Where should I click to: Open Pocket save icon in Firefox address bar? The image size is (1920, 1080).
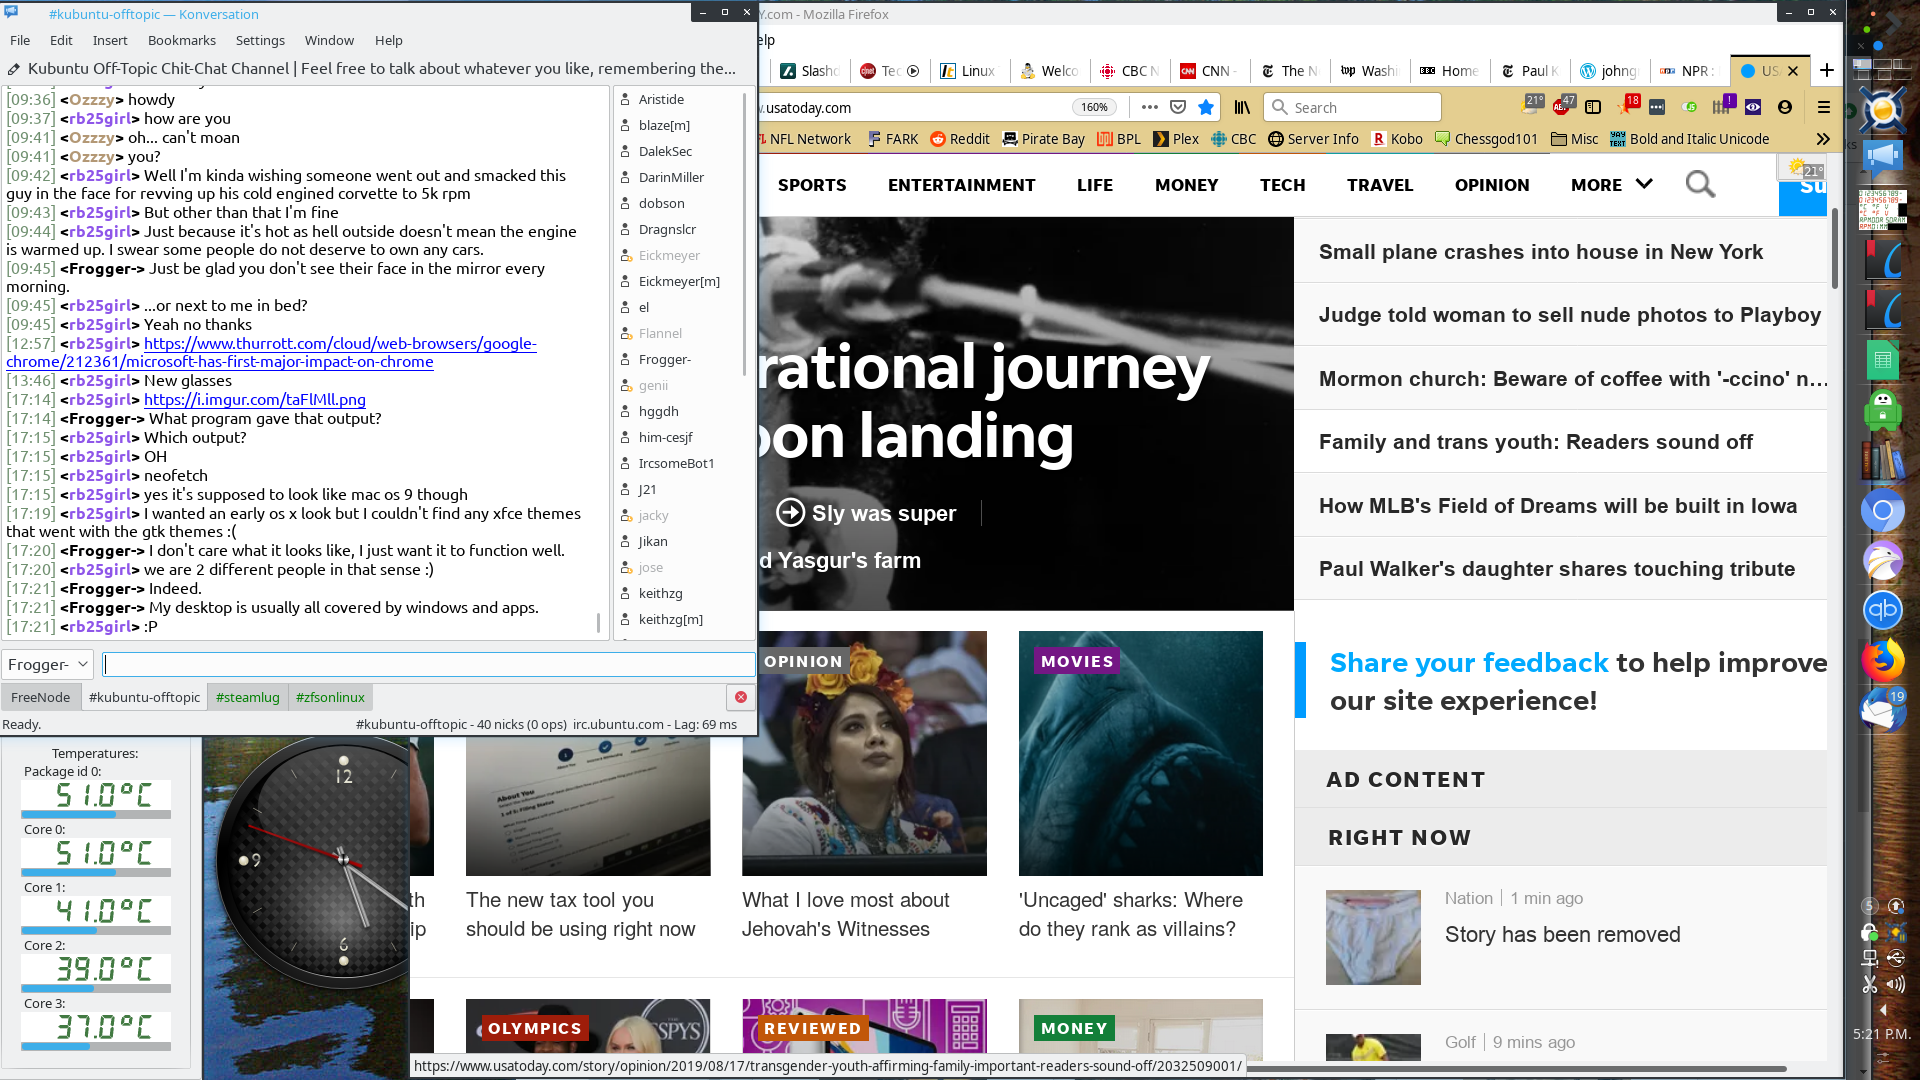[x=1178, y=107]
